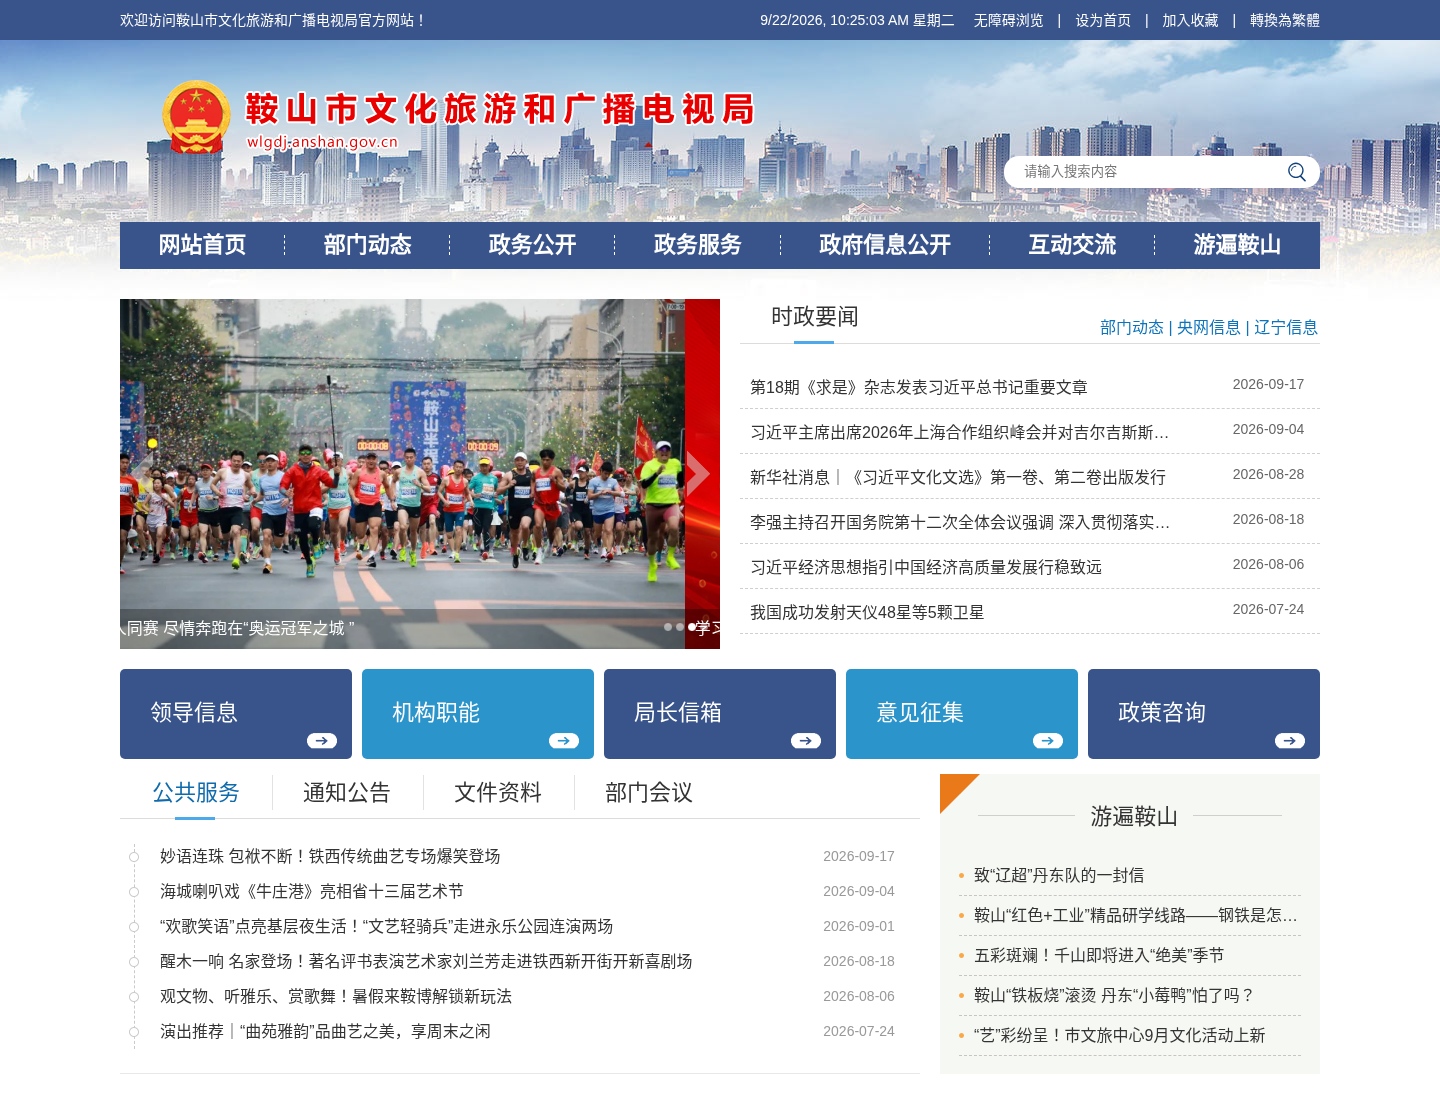Click the marathon carousel photo
Screen dimensions: 1440x1100
point(402,474)
